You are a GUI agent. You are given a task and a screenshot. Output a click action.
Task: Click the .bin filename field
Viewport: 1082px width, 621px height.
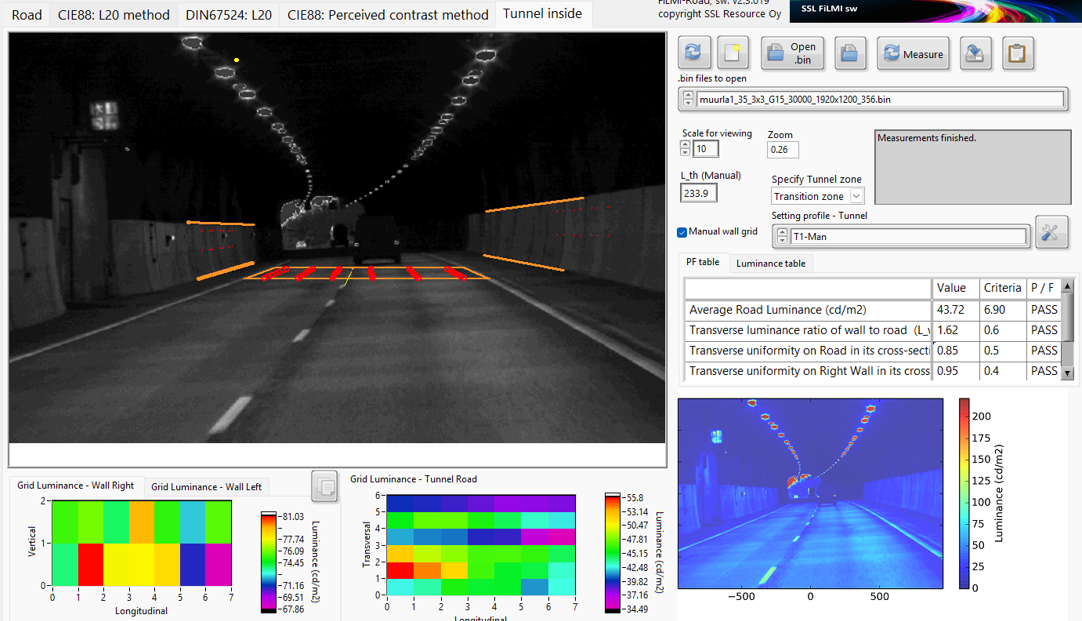coord(880,99)
